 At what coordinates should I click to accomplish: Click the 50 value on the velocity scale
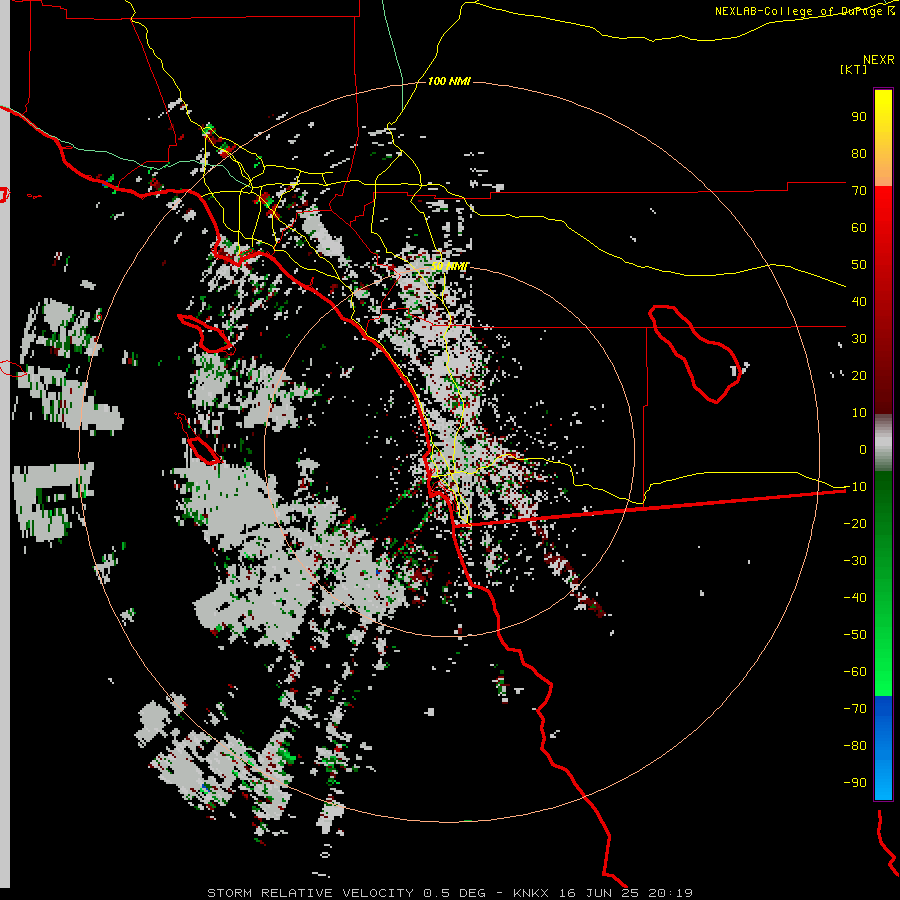(859, 265)
